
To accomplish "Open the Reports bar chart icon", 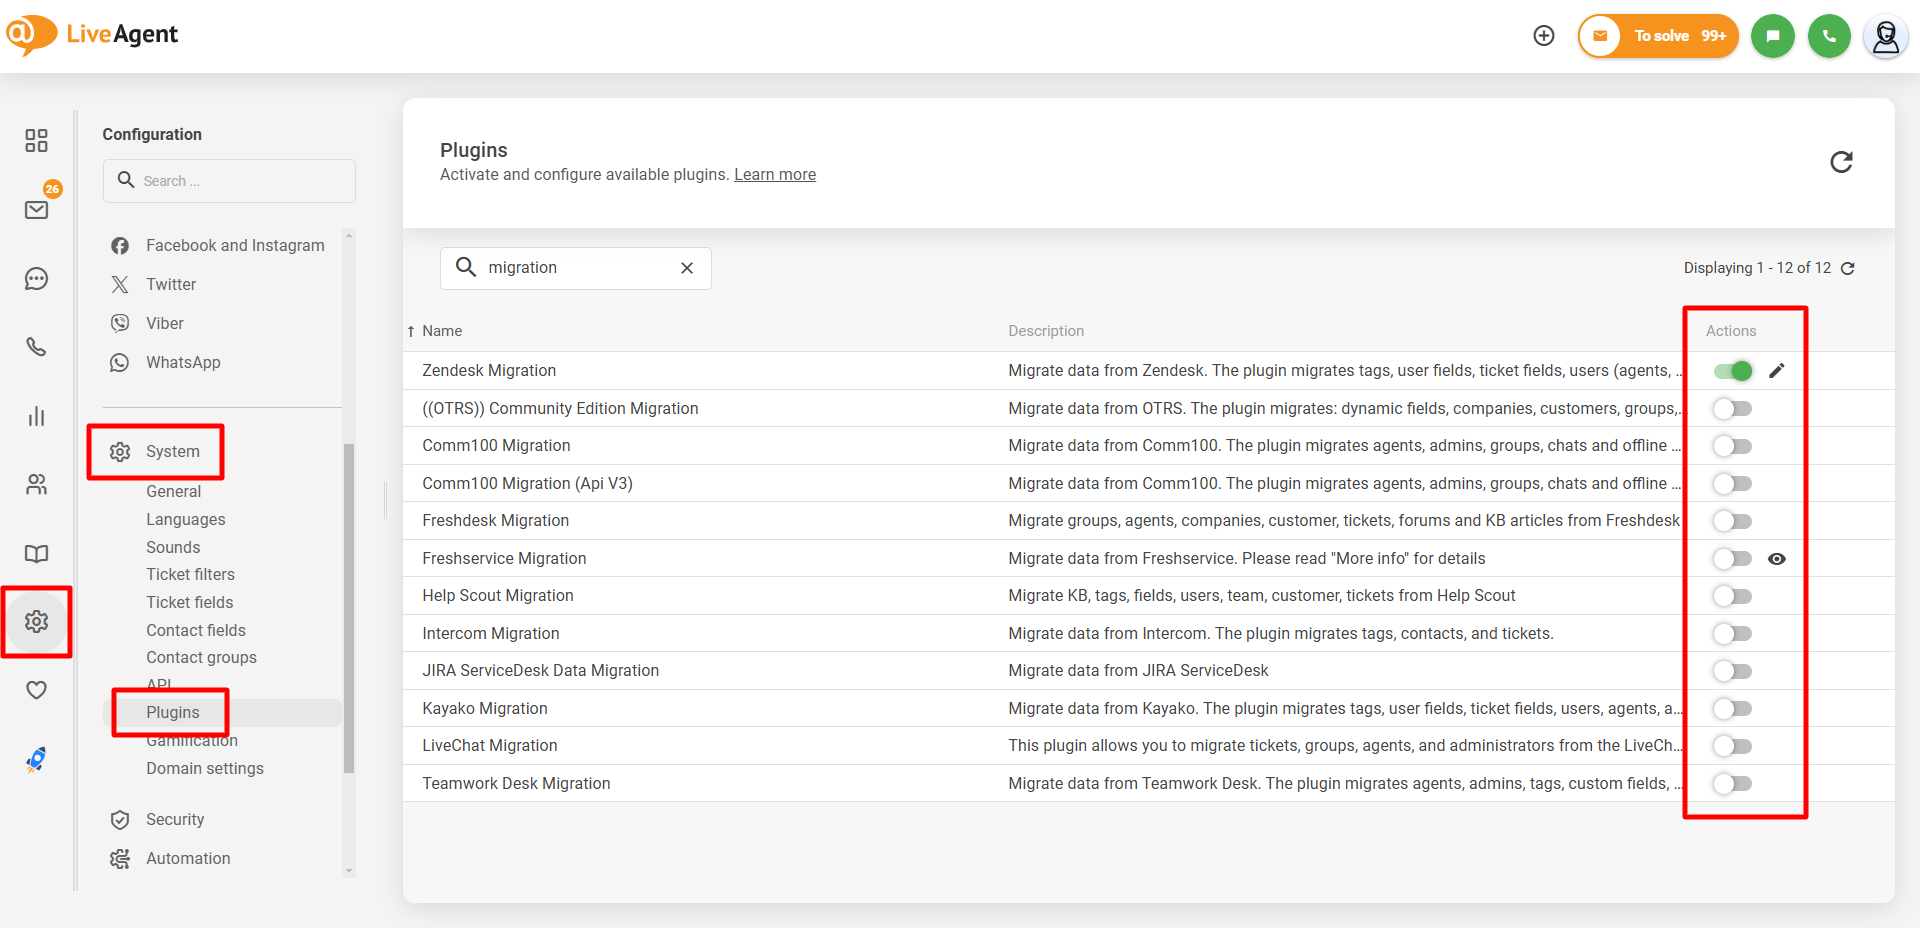I will pyautogui.click(x=37, y=416).
